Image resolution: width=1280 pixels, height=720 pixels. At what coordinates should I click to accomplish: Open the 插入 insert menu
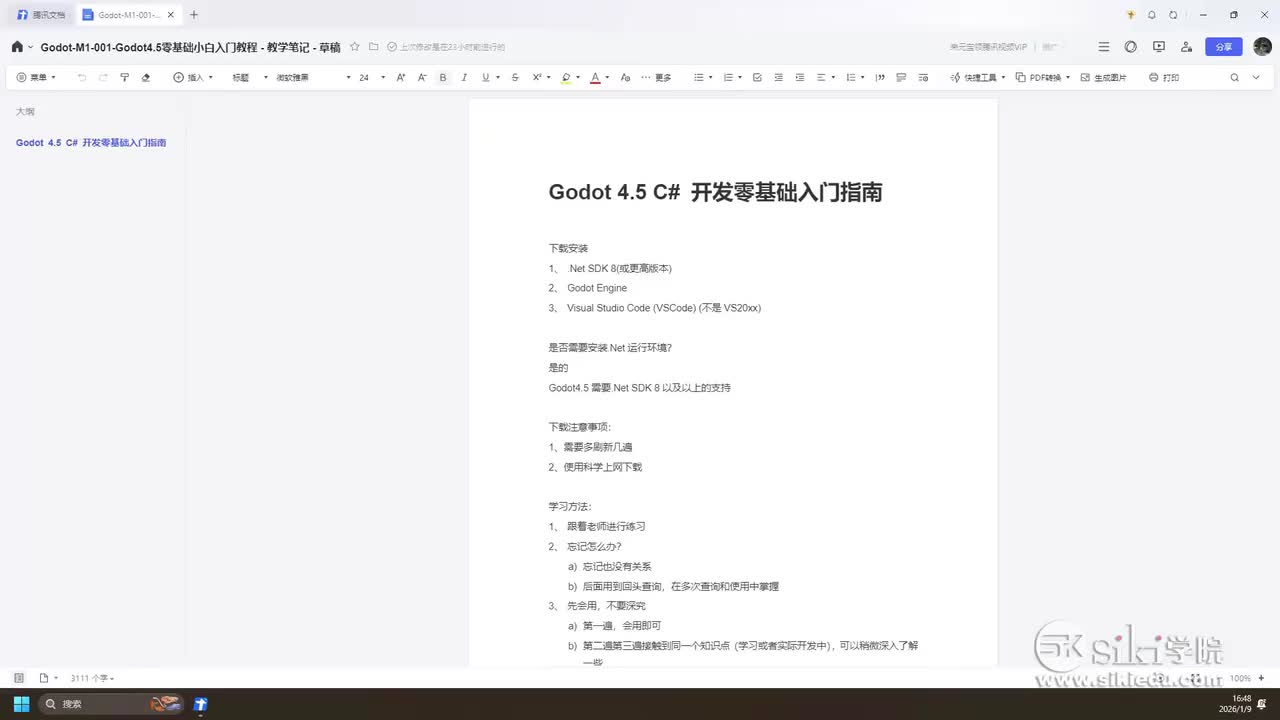tap(193, 77)
